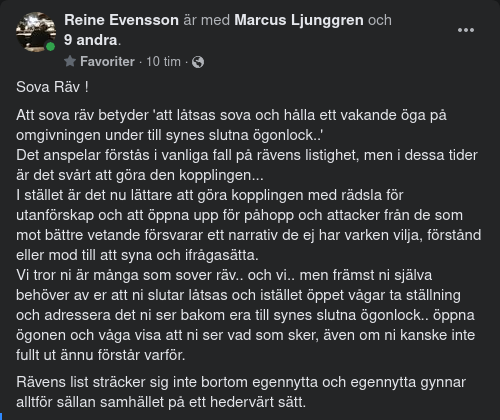
Task: Click paragraph starting "Rävens list sträcker sig"
Action: [x=241, y=392]
